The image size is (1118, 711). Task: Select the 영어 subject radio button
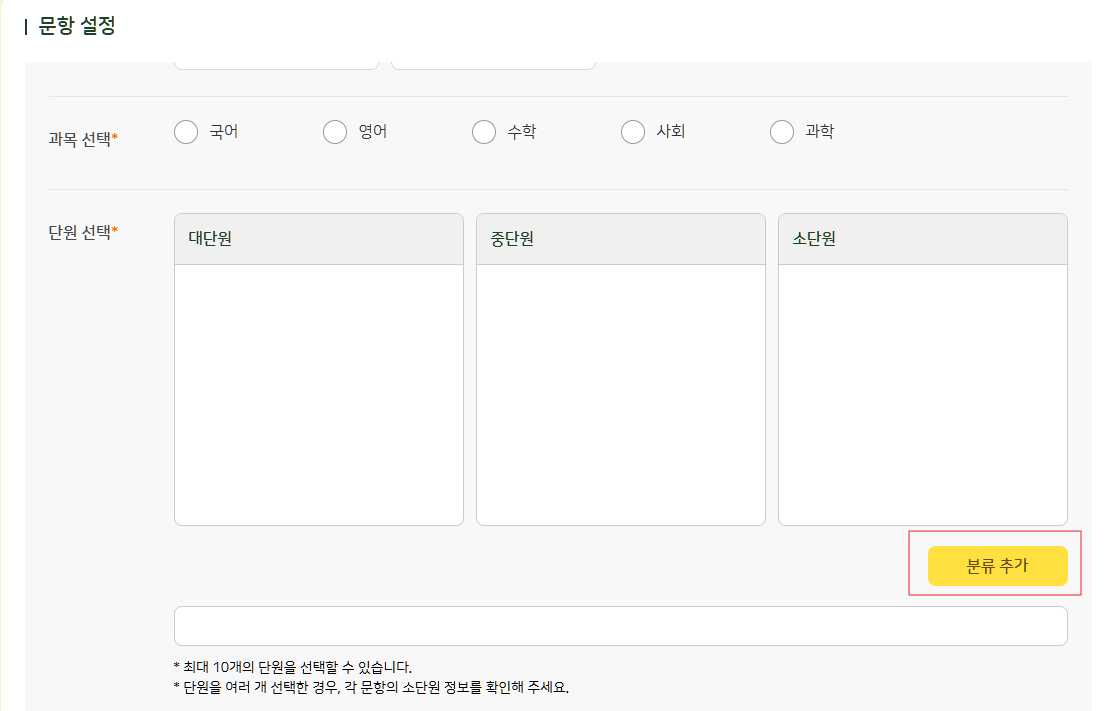click(x=335, y=132)
